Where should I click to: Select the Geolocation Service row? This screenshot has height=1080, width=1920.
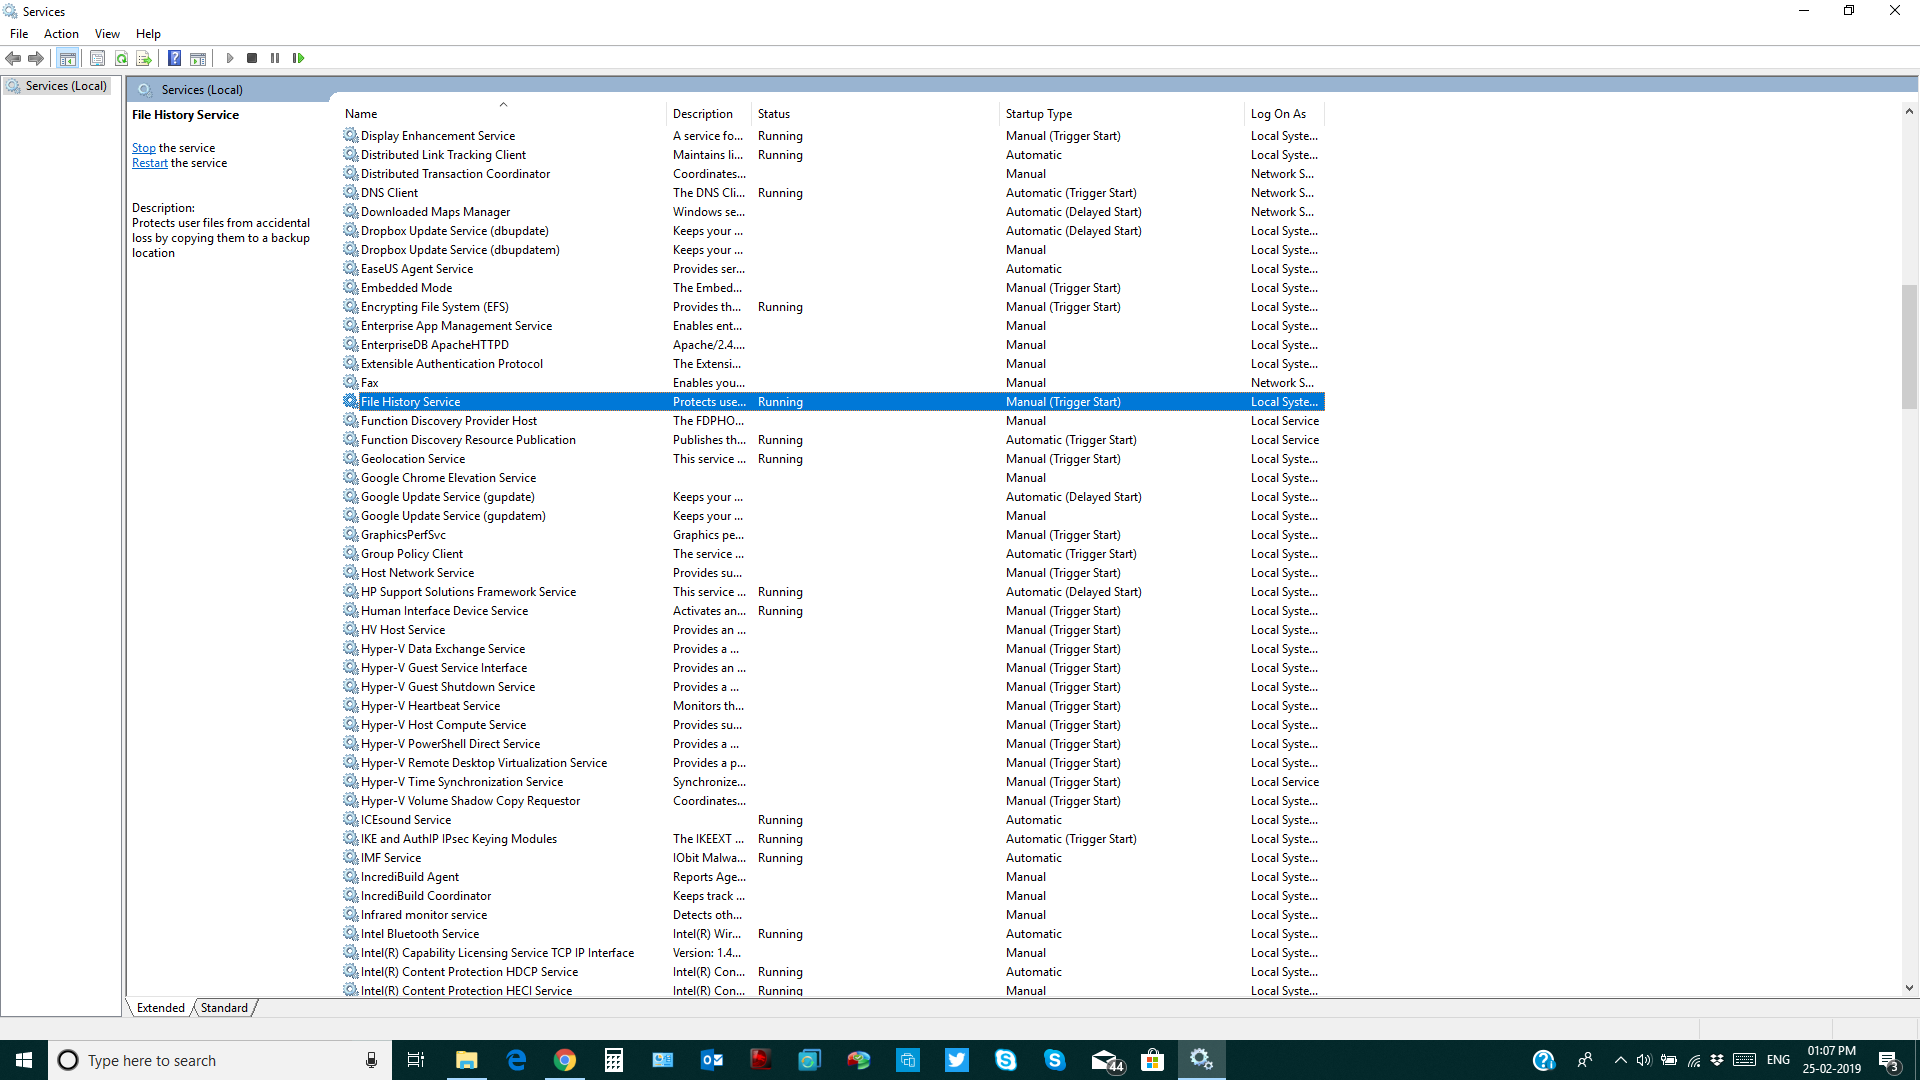pyautogui.click(x=832, y=459)
